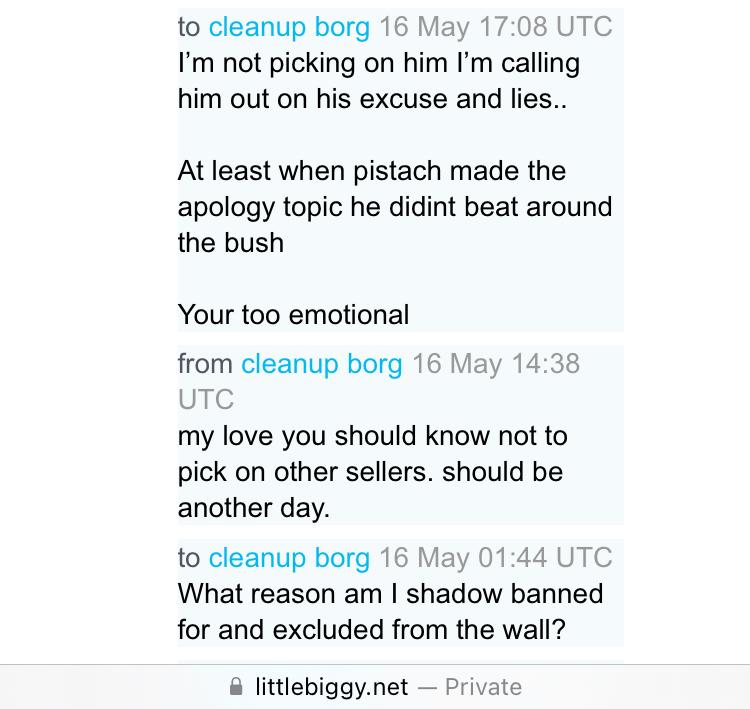Viewport: 750px width, 709px height.
Task: Click the "from" label before cleanup borg
Action: 205,363
